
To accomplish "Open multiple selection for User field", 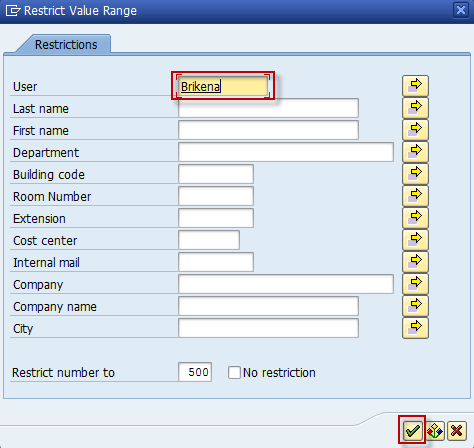I will click(x=415, y=86).
